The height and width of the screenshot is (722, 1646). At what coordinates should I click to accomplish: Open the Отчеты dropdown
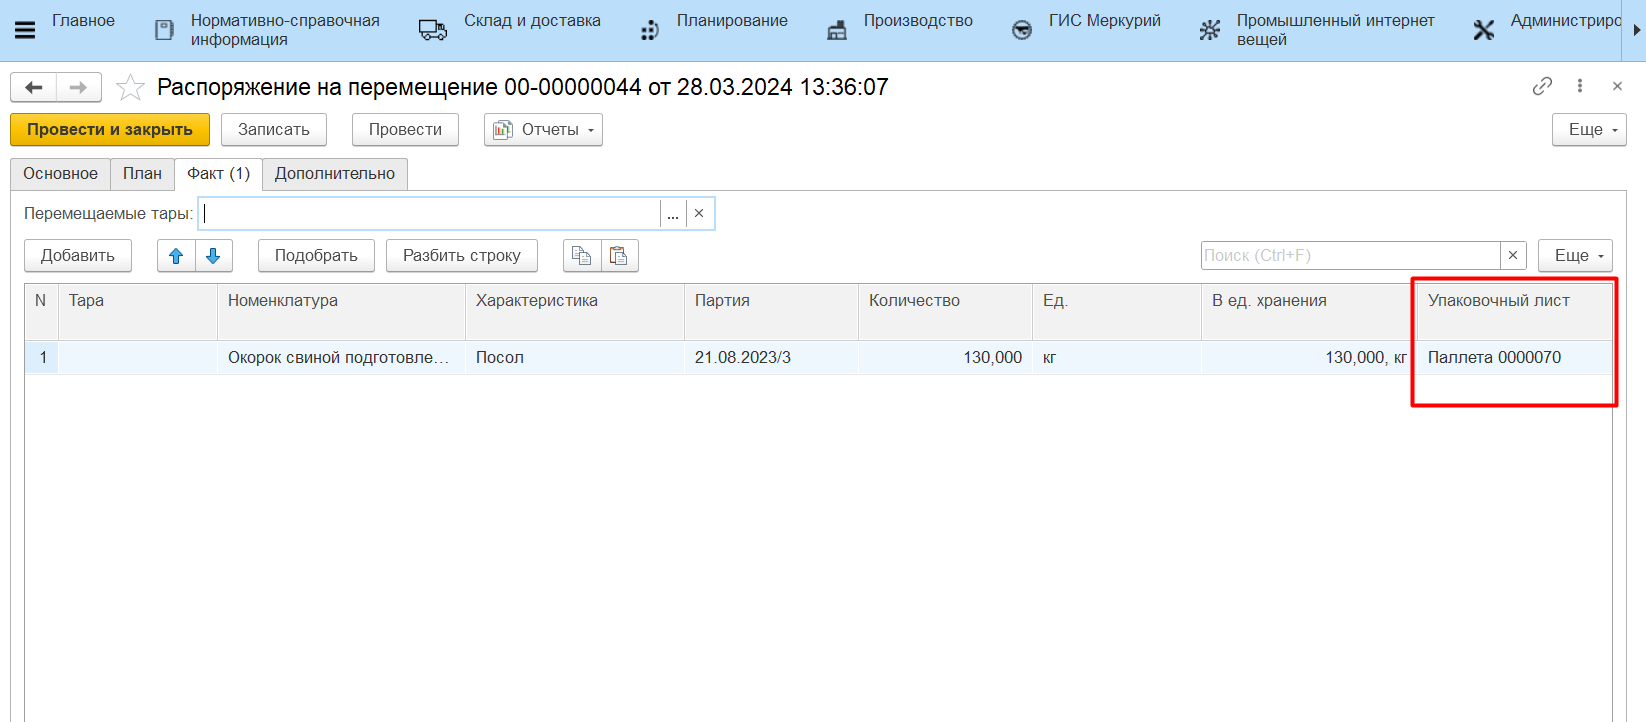pyautogui.click(x=543, y=130)
